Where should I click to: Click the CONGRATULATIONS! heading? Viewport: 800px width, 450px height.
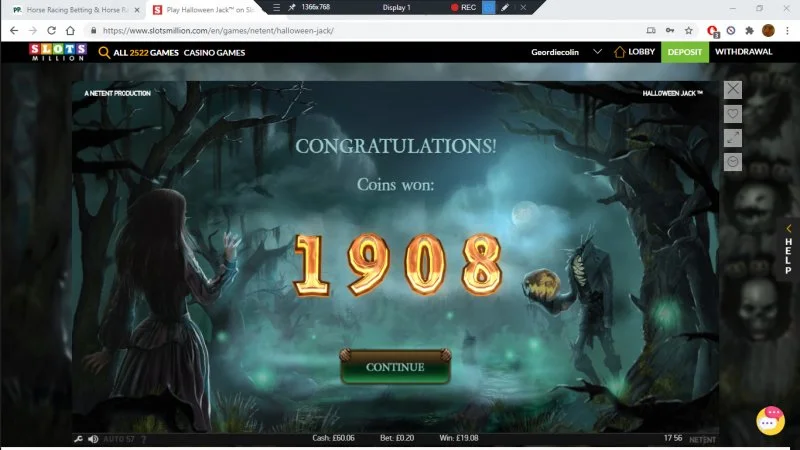coord(396,146)
